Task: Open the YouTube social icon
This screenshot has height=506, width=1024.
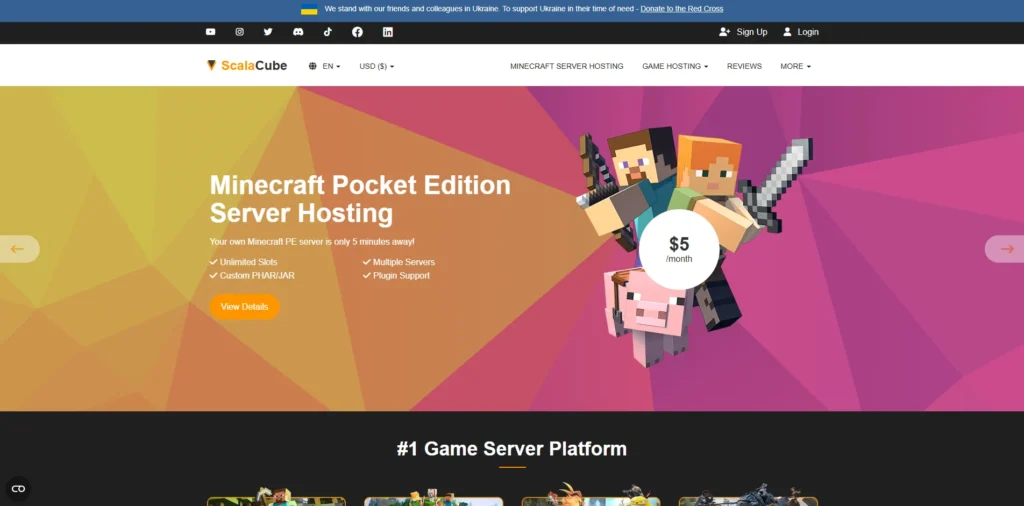Action: click(210, 32)
